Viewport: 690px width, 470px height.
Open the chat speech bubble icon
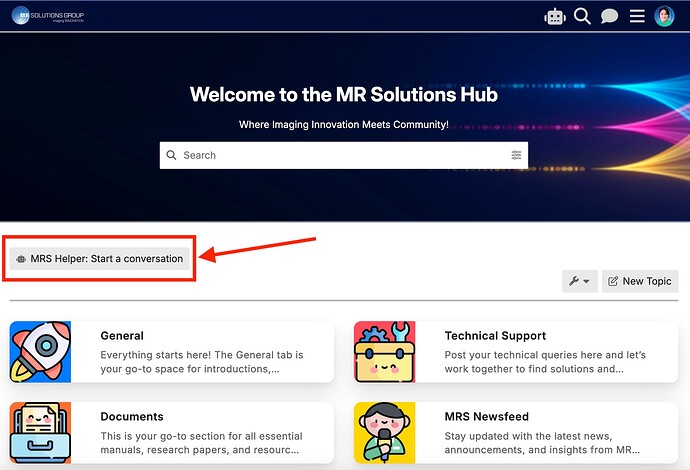click(609, 16)
